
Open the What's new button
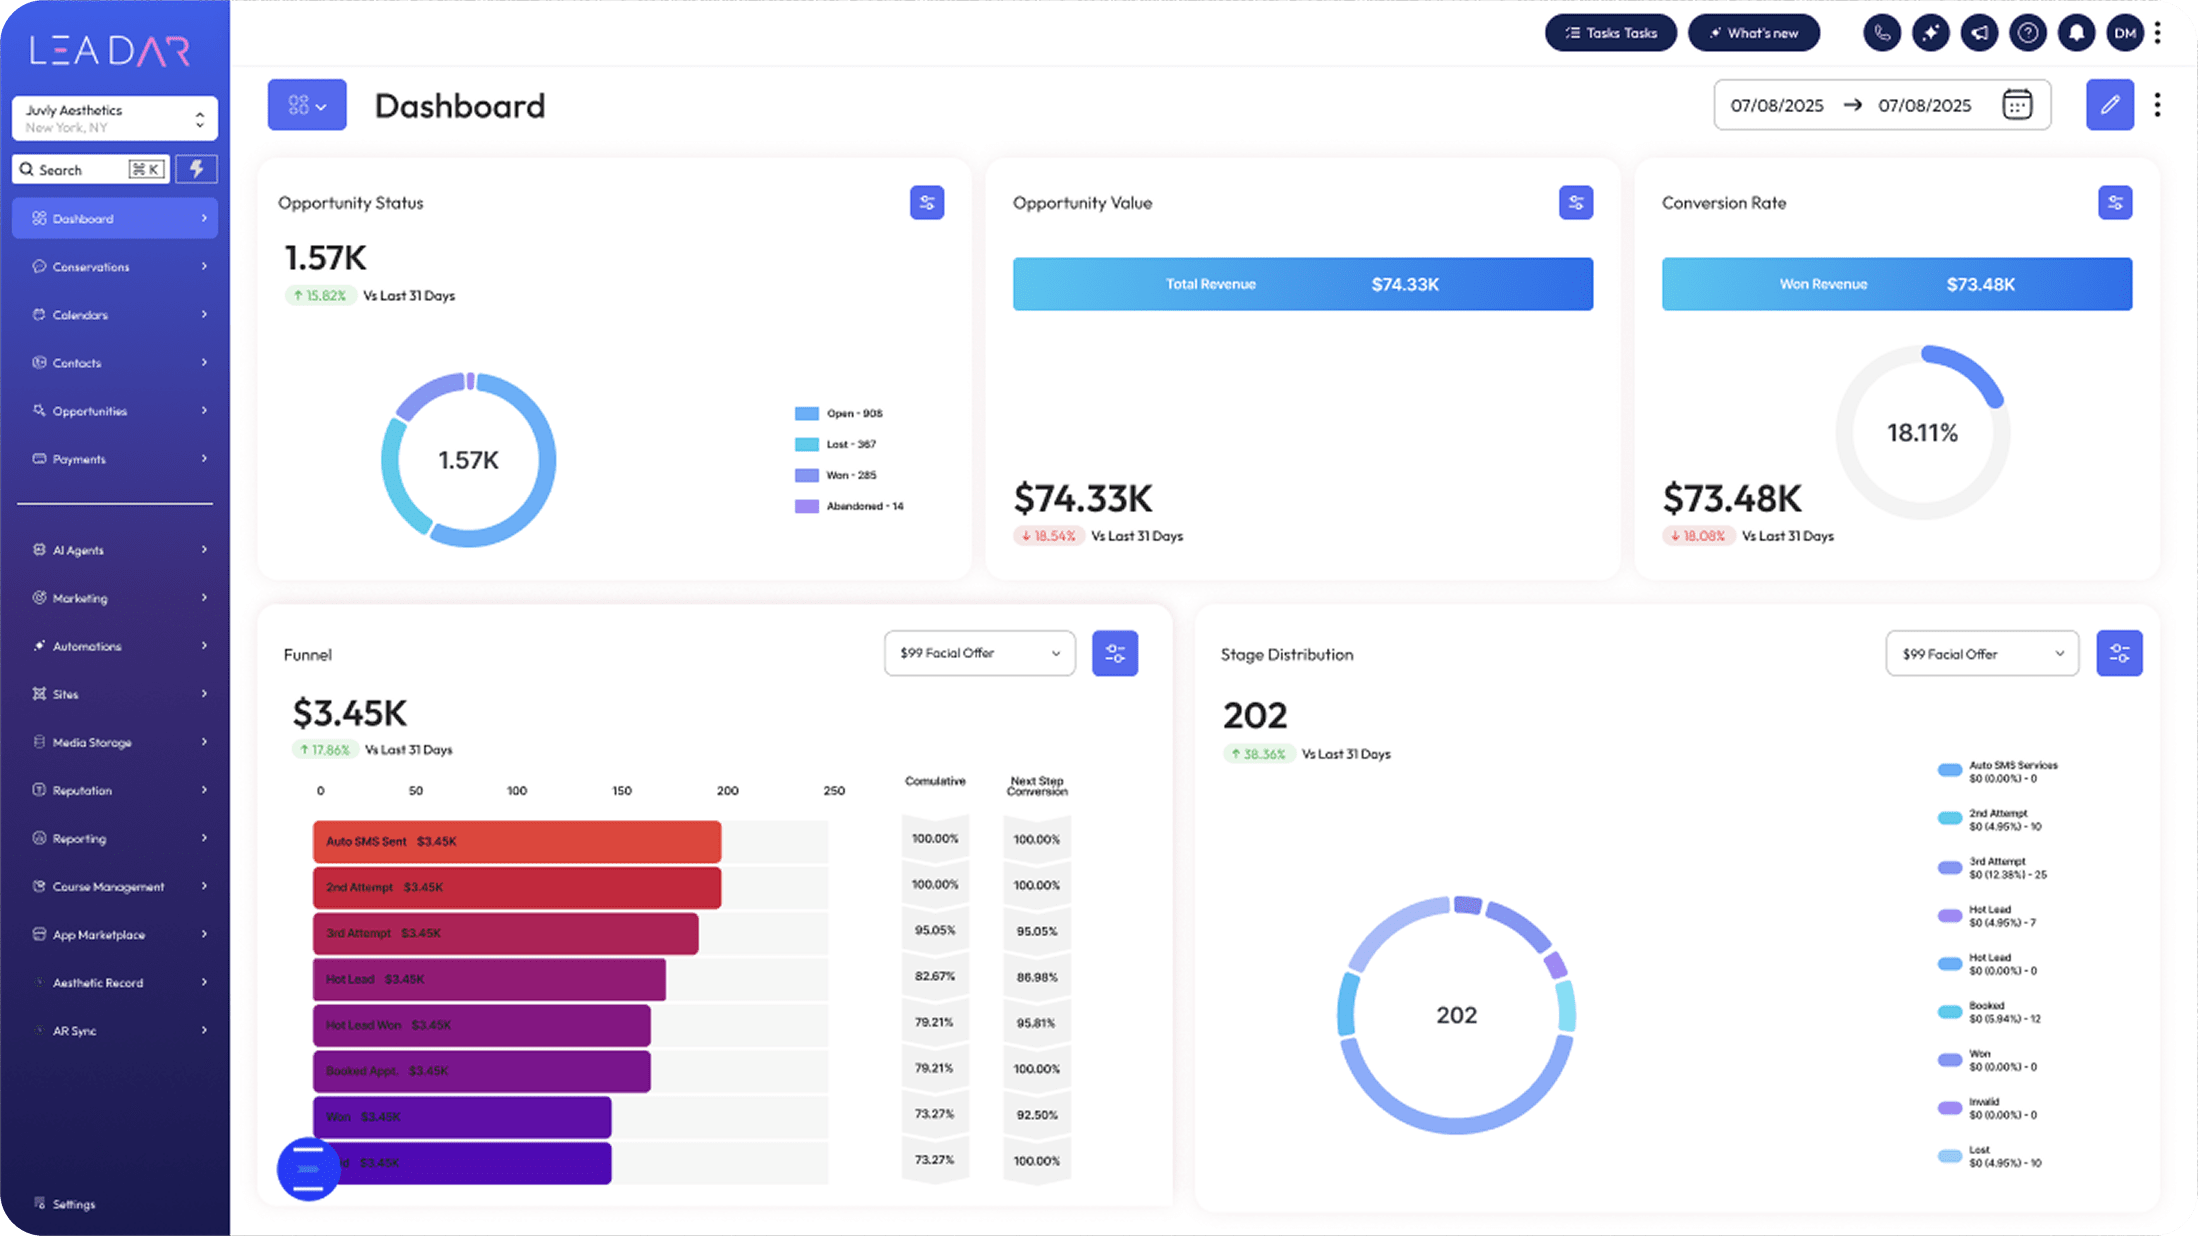(1753, 33)
